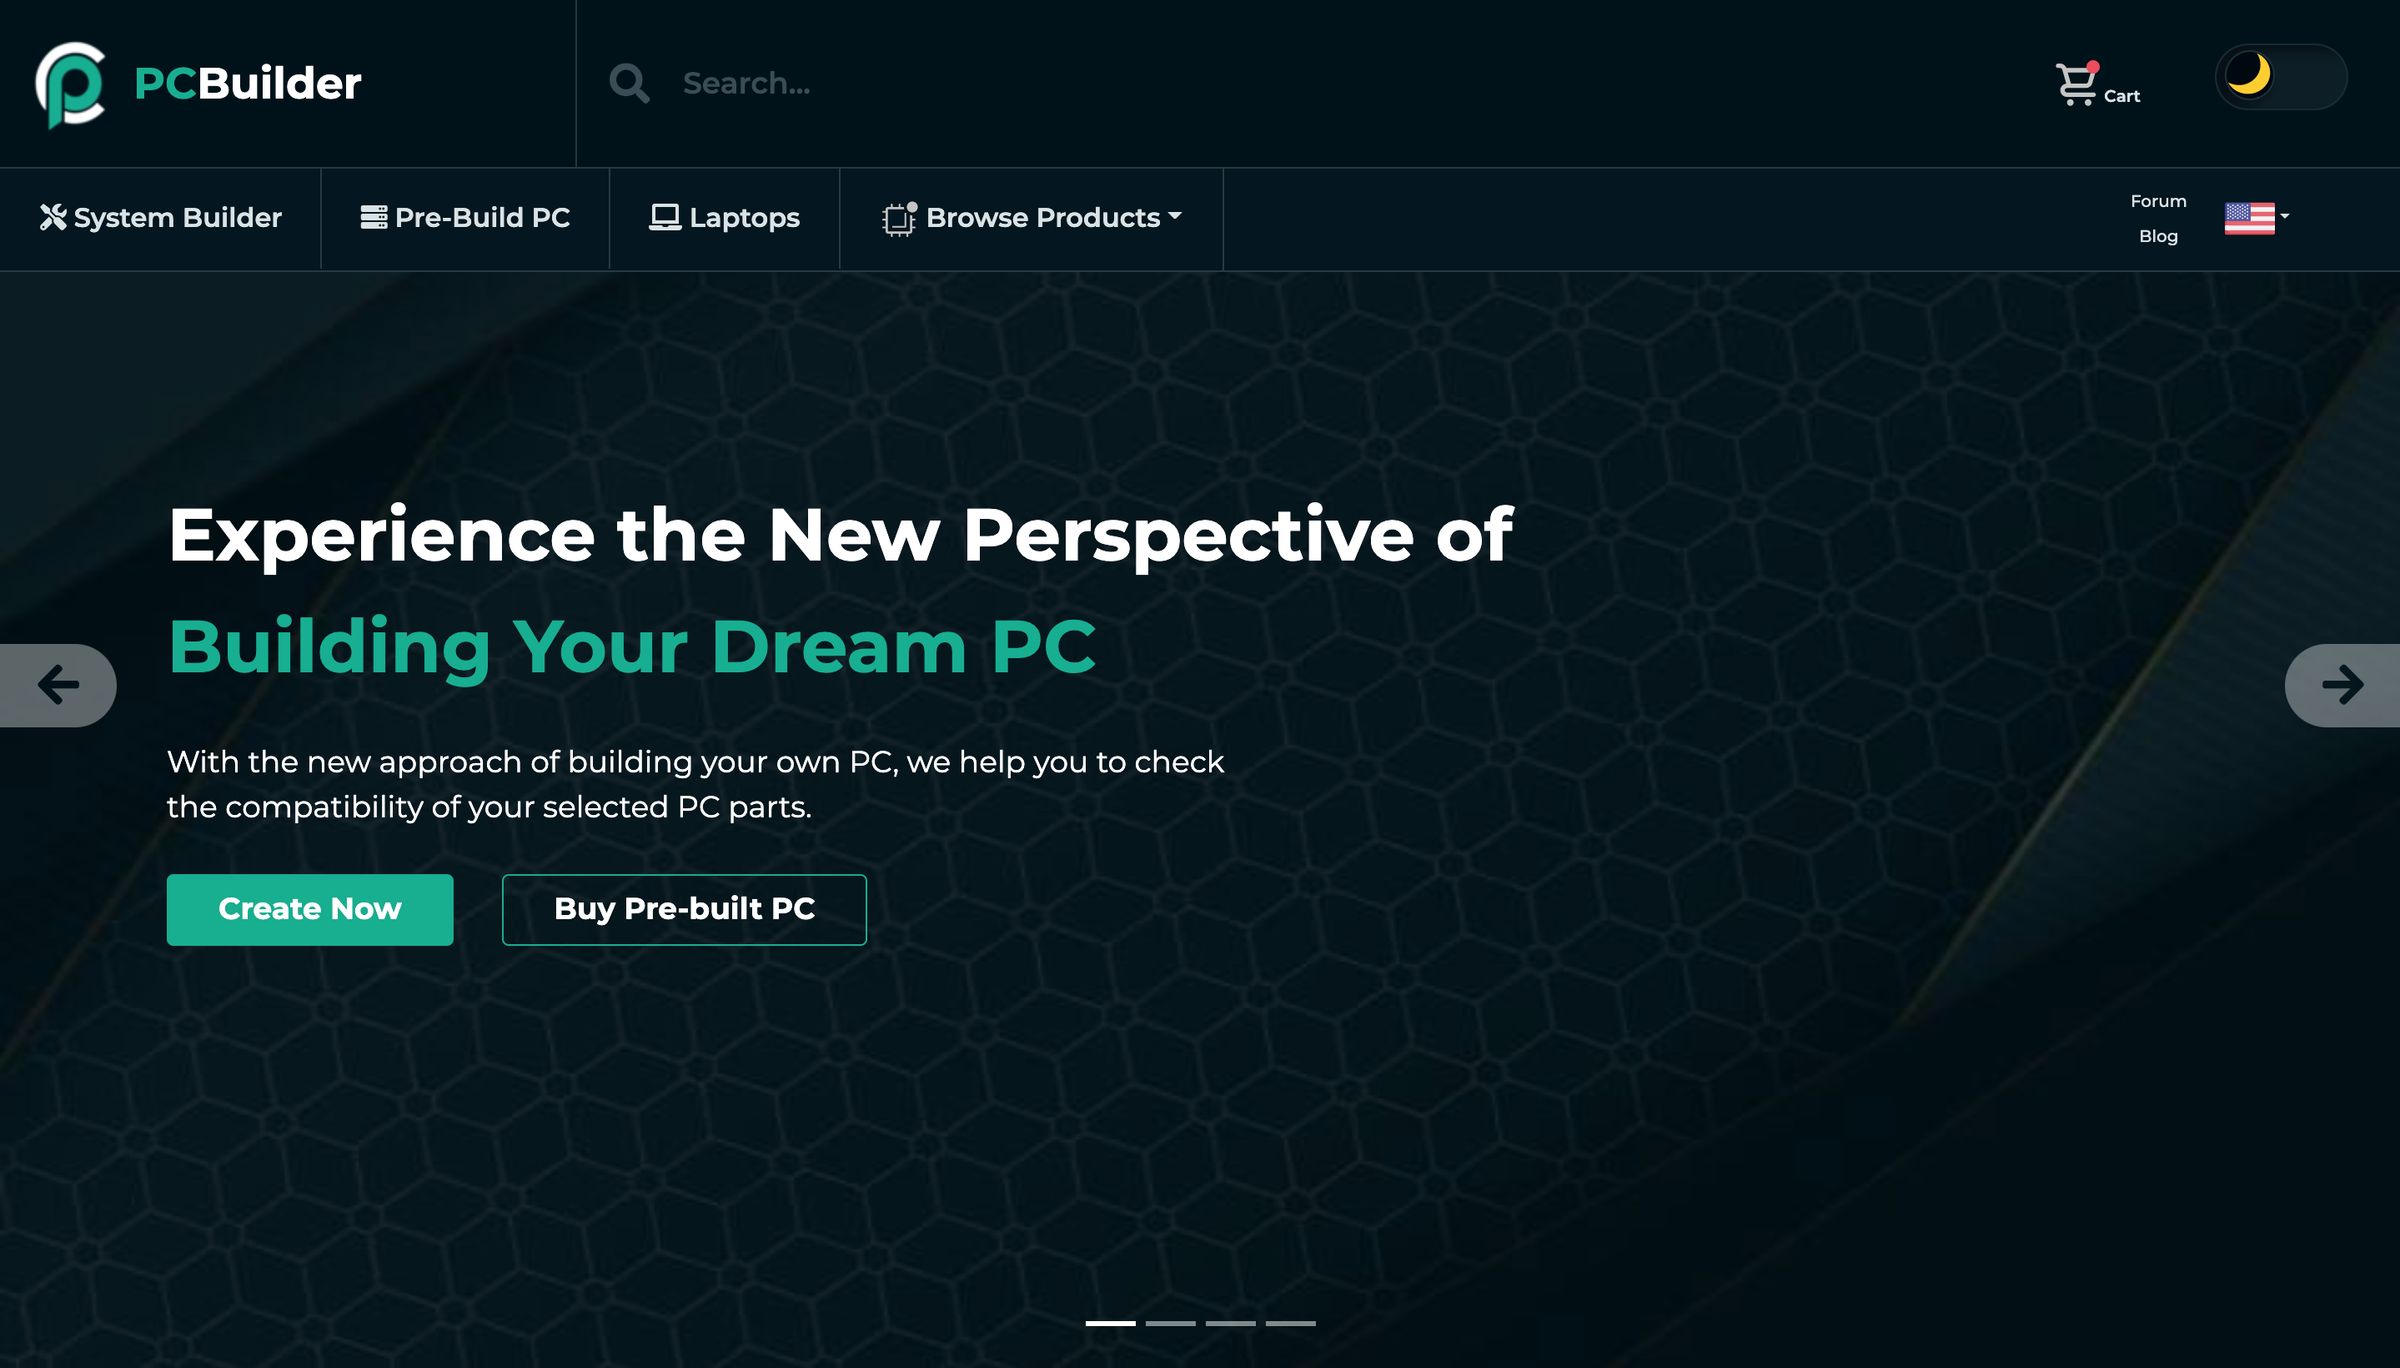This screenshot has height=1368, width=2400.
Task: Click the search magnifier icon
Action: click(628, 82)
